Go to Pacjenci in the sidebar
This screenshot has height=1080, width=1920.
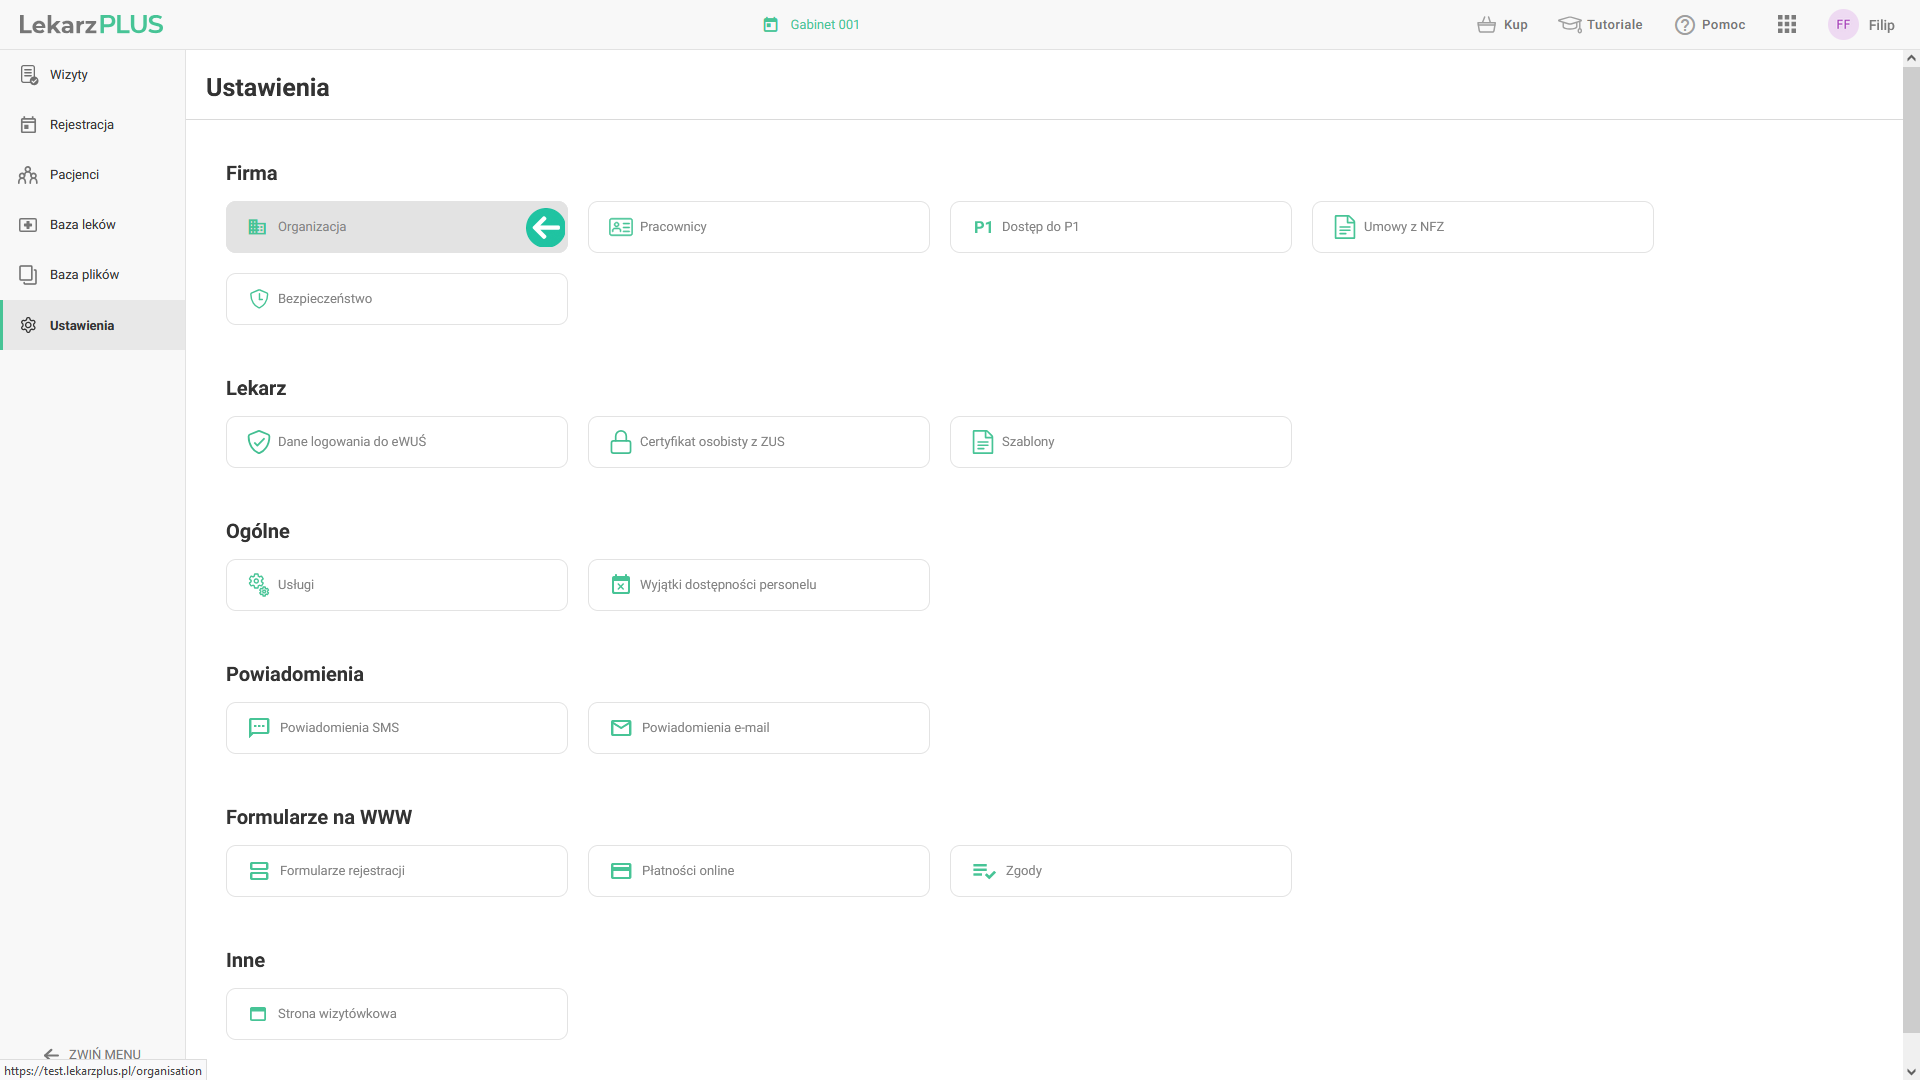74,175
